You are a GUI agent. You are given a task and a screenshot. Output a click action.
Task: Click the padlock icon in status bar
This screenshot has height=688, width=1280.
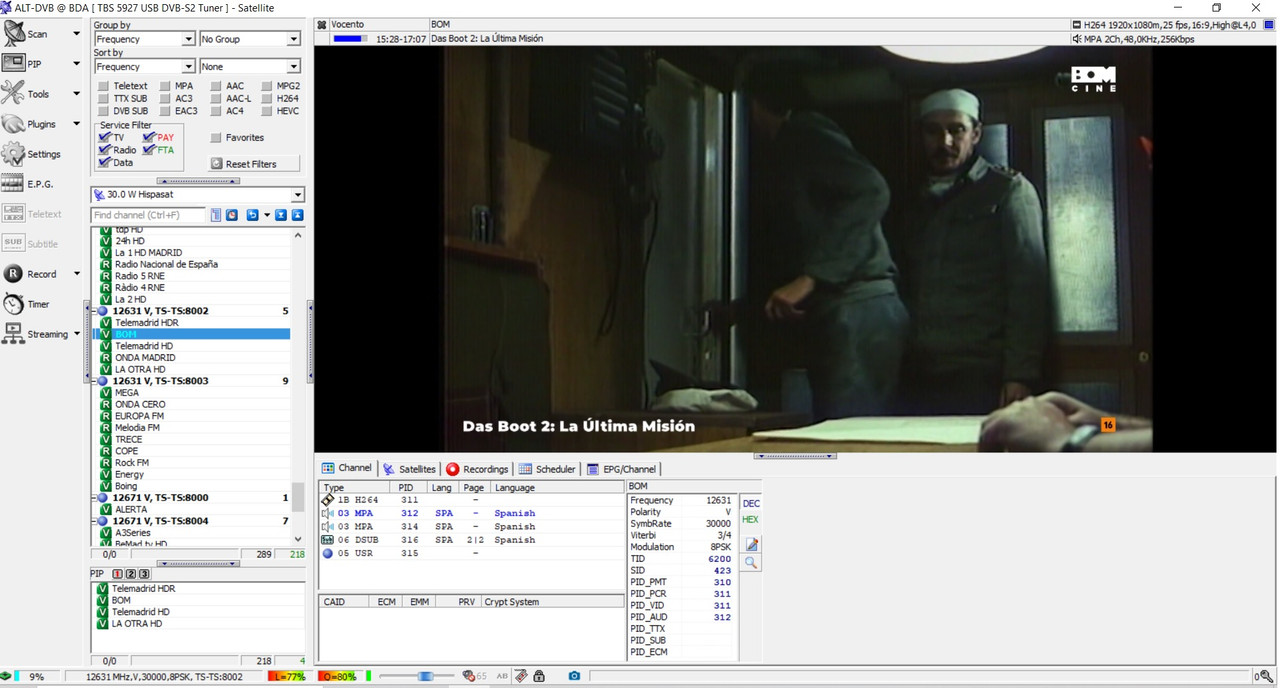click(x=539, y=677)
